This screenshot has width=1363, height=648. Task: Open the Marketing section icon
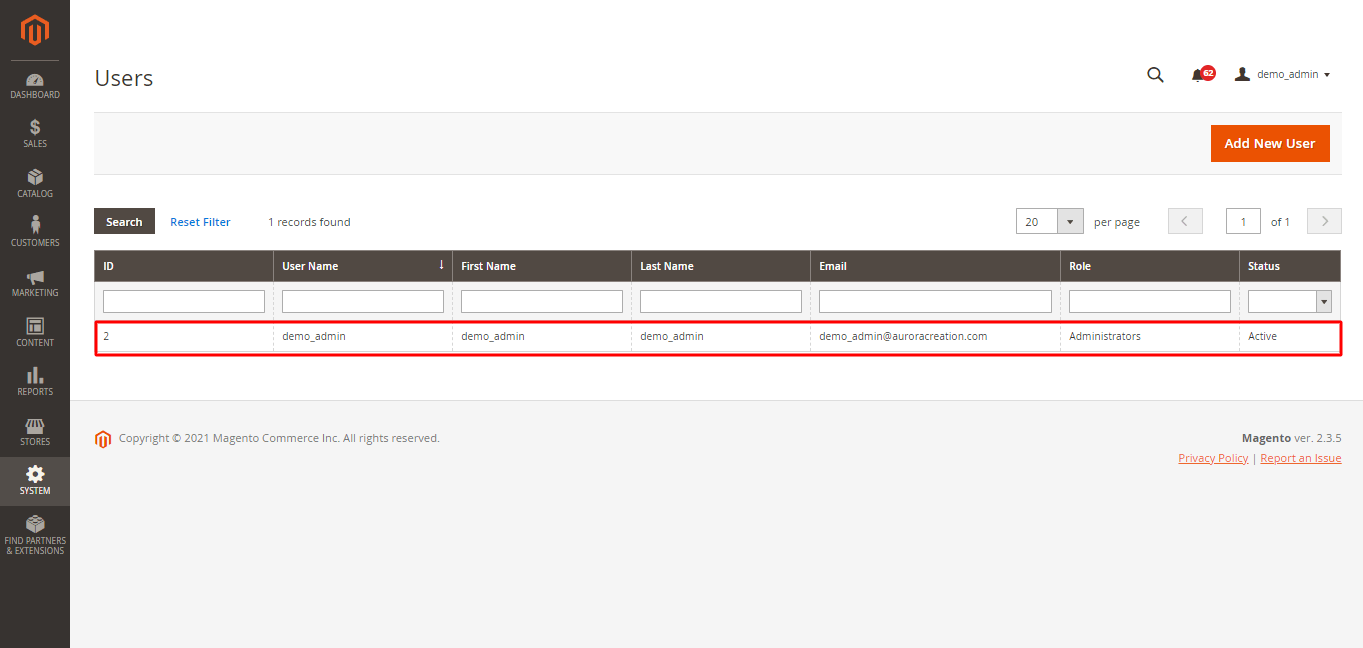[x=35, y=281]
